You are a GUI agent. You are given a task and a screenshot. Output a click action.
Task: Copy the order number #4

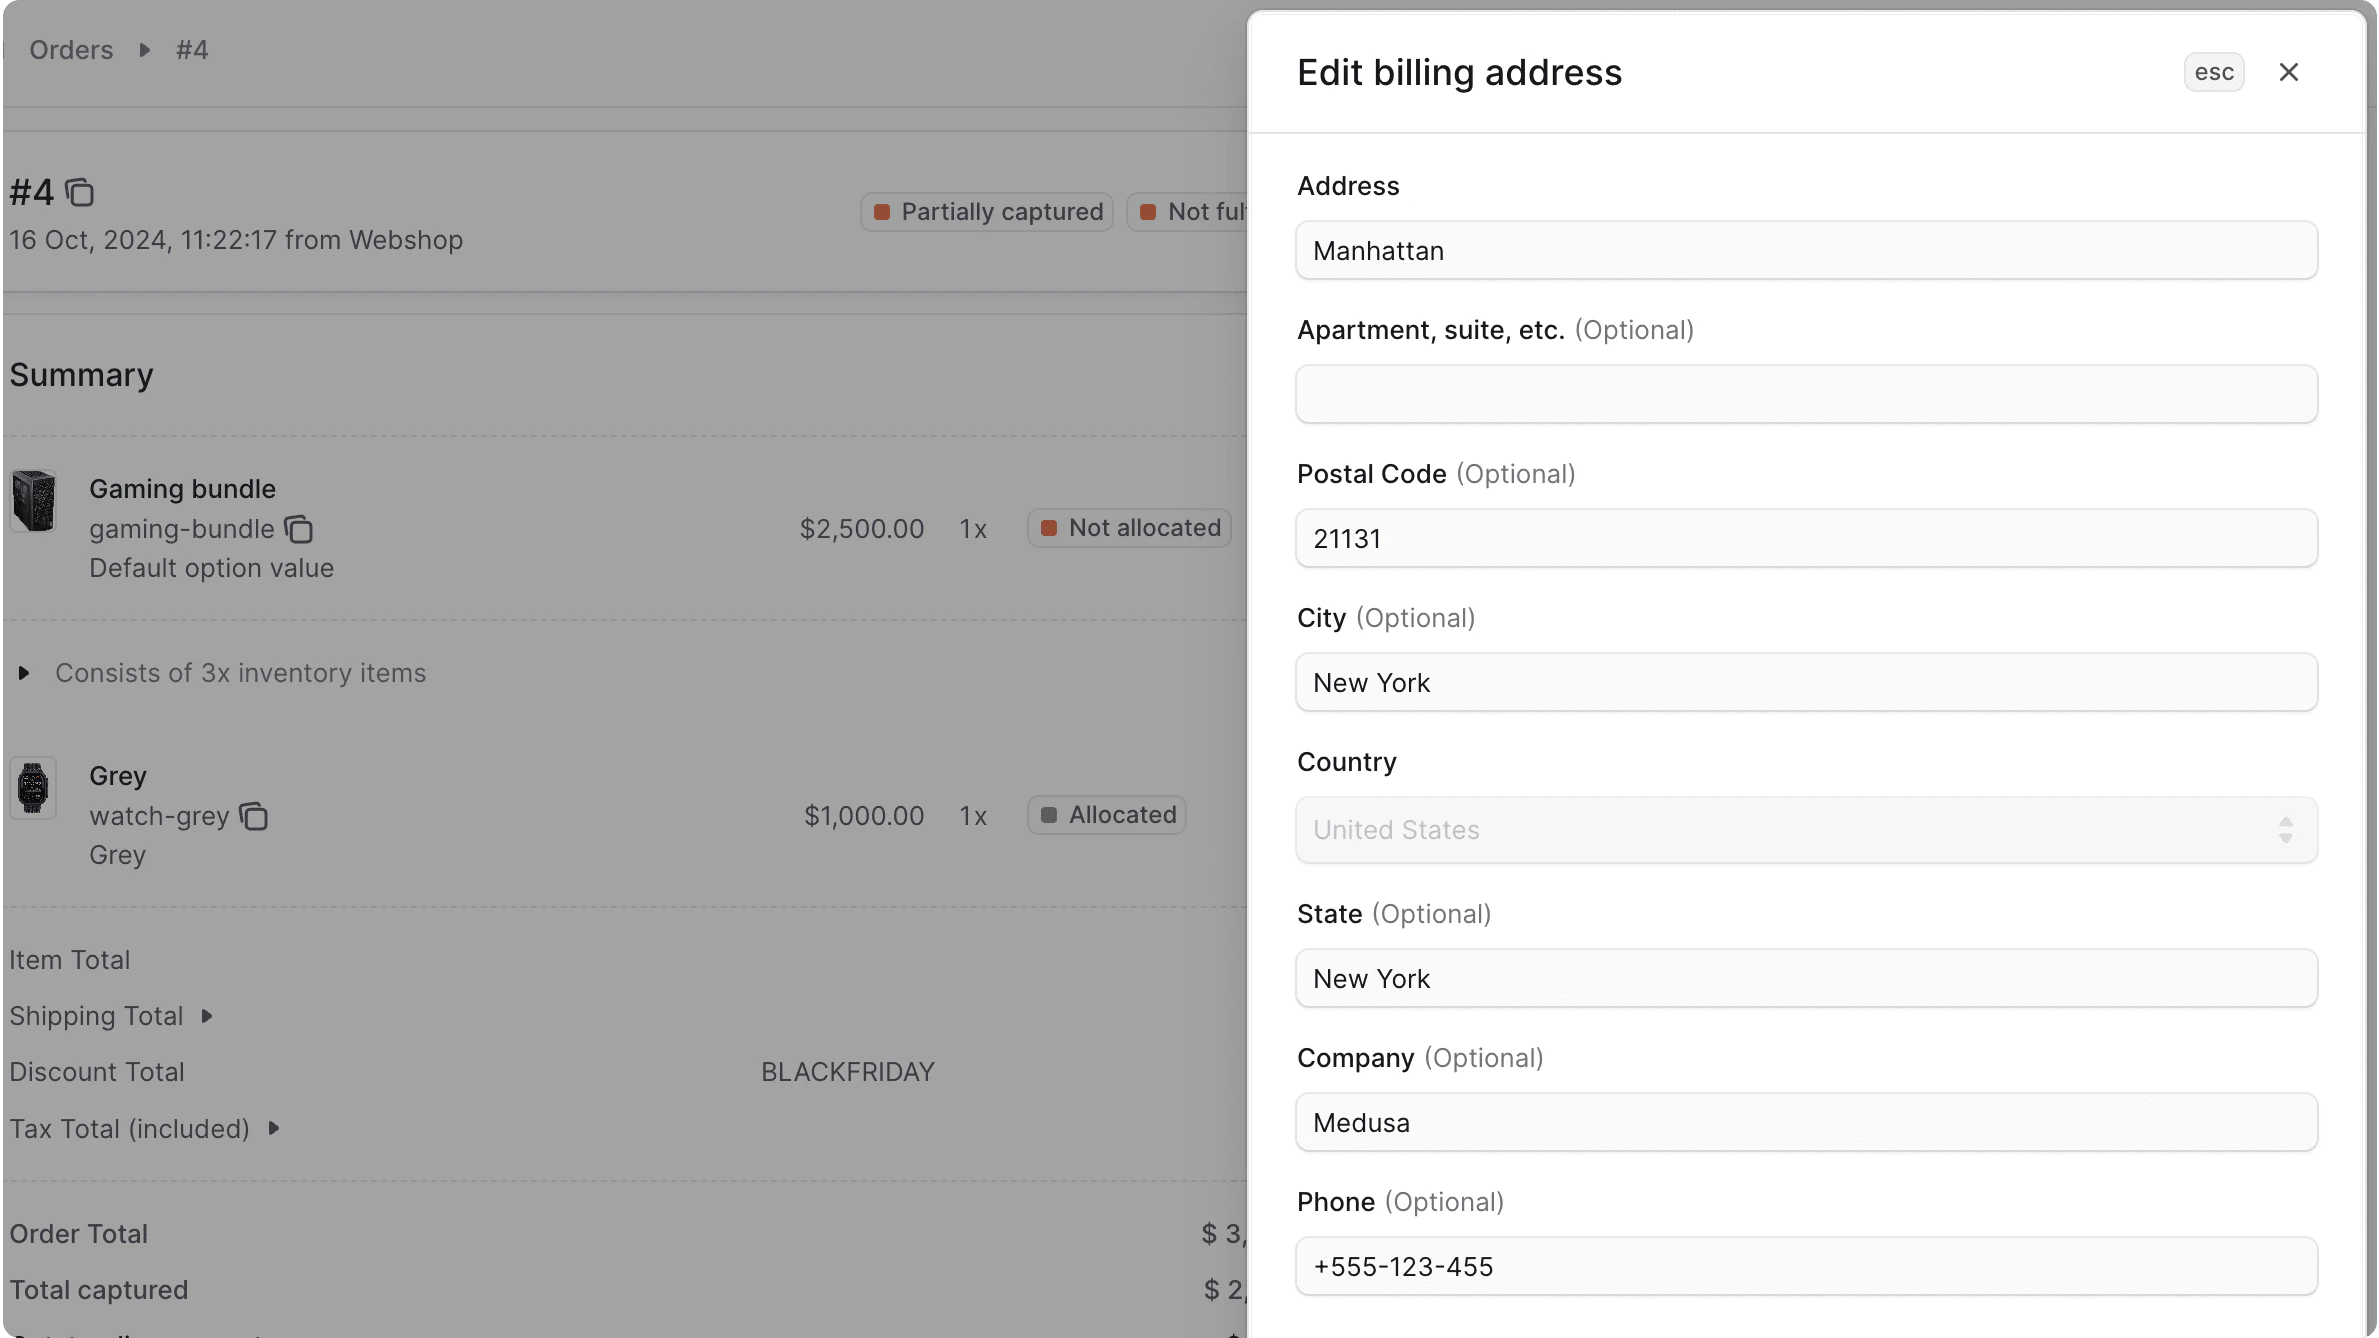[x=79, y=191]
